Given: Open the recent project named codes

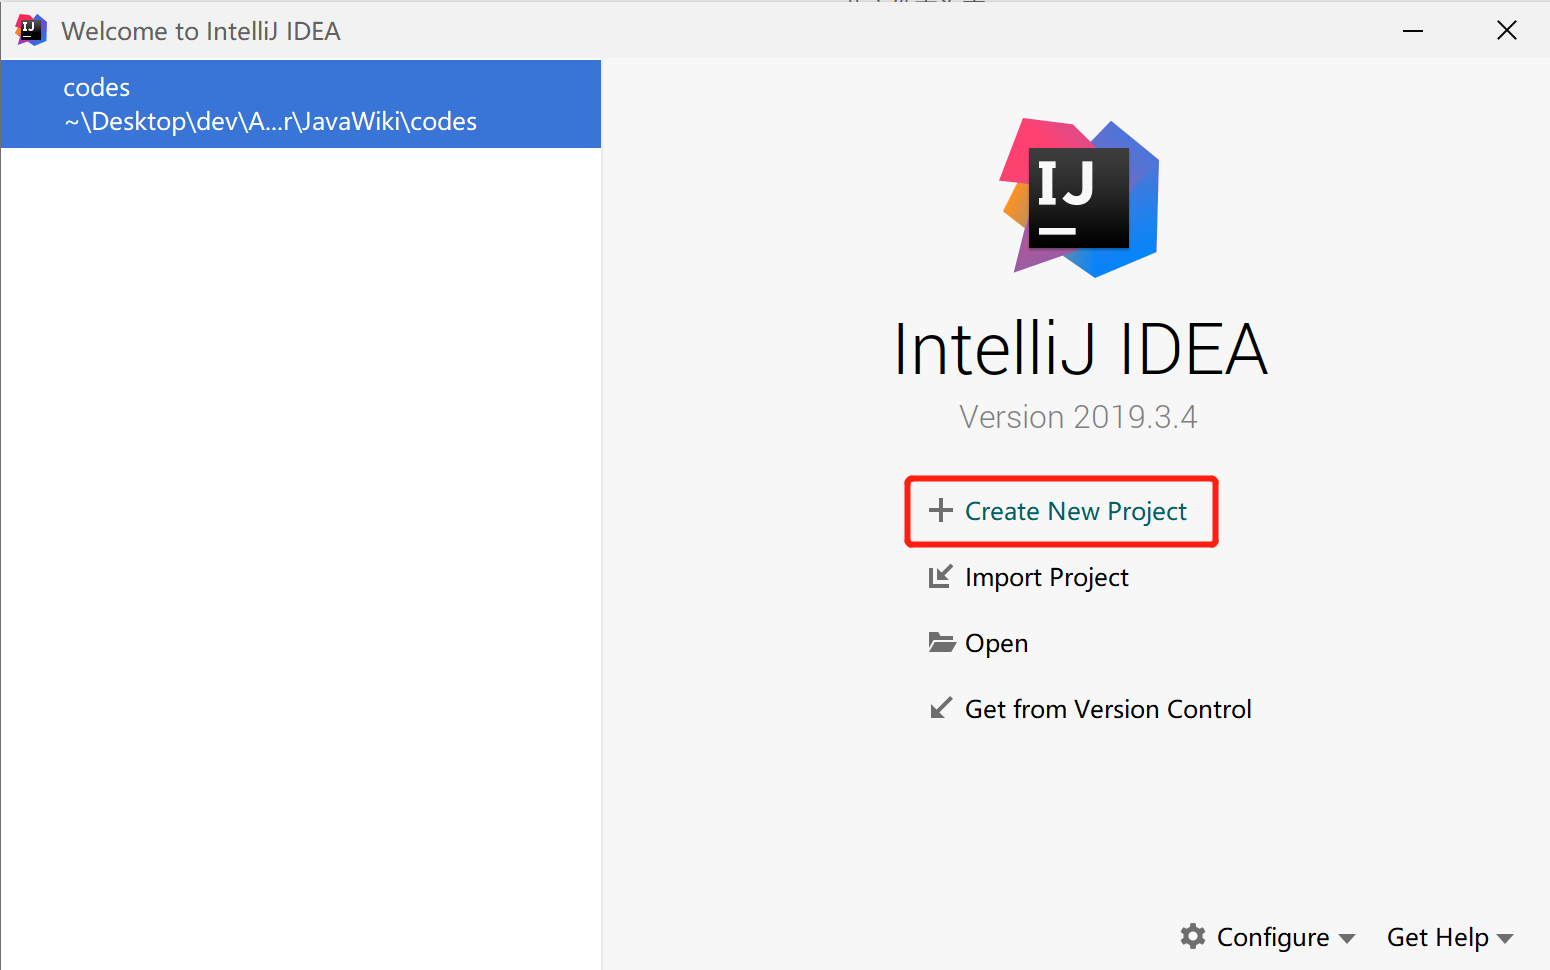Looking at the screenshot, I should point(97,88).
